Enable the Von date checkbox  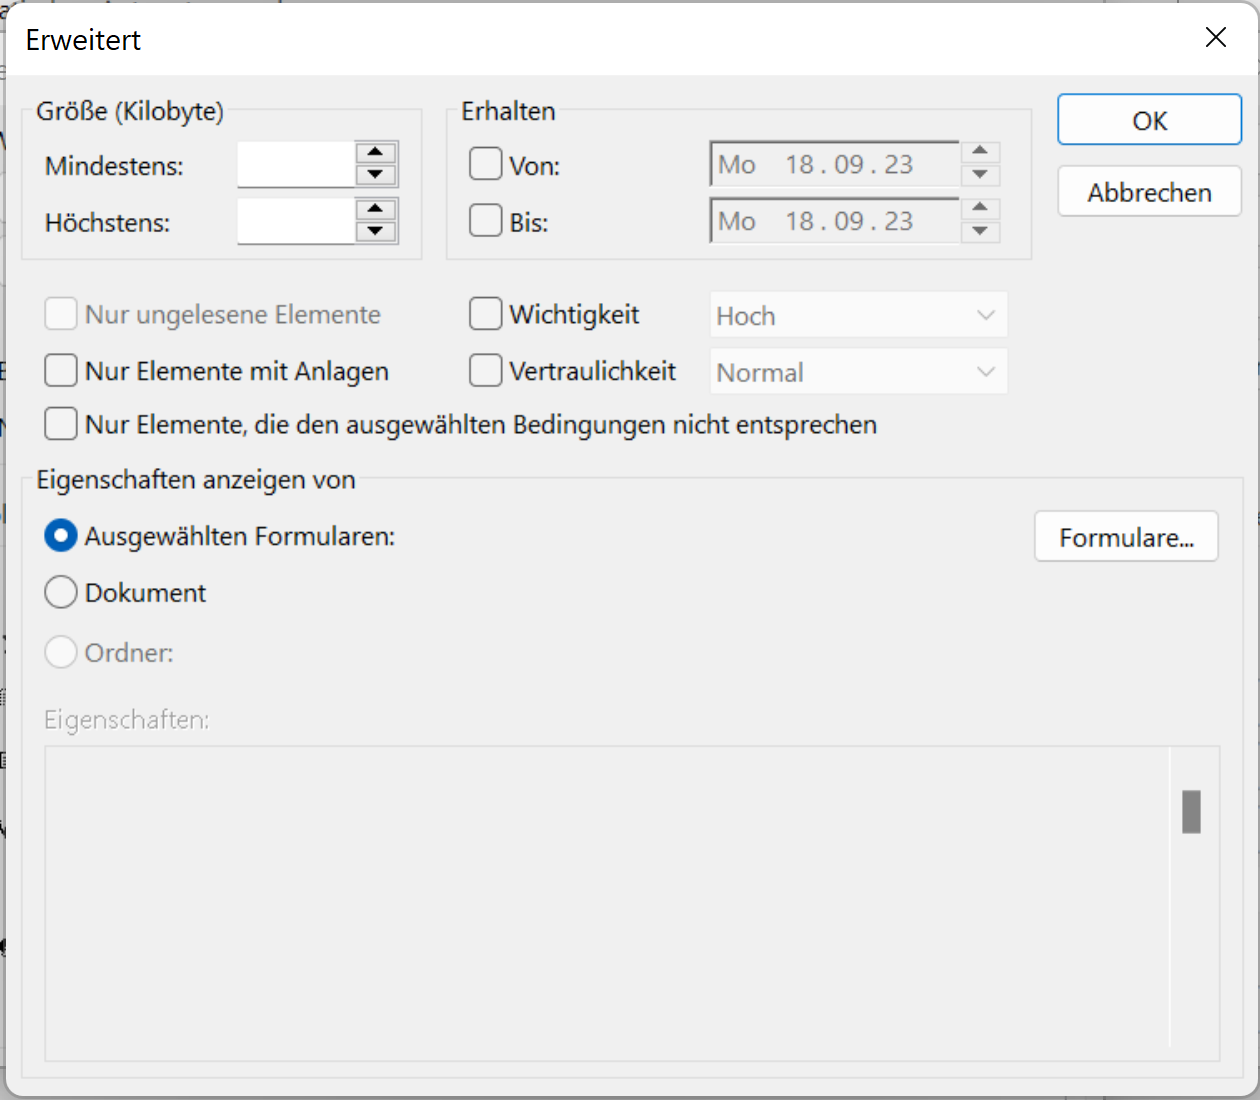click(486, 164)
